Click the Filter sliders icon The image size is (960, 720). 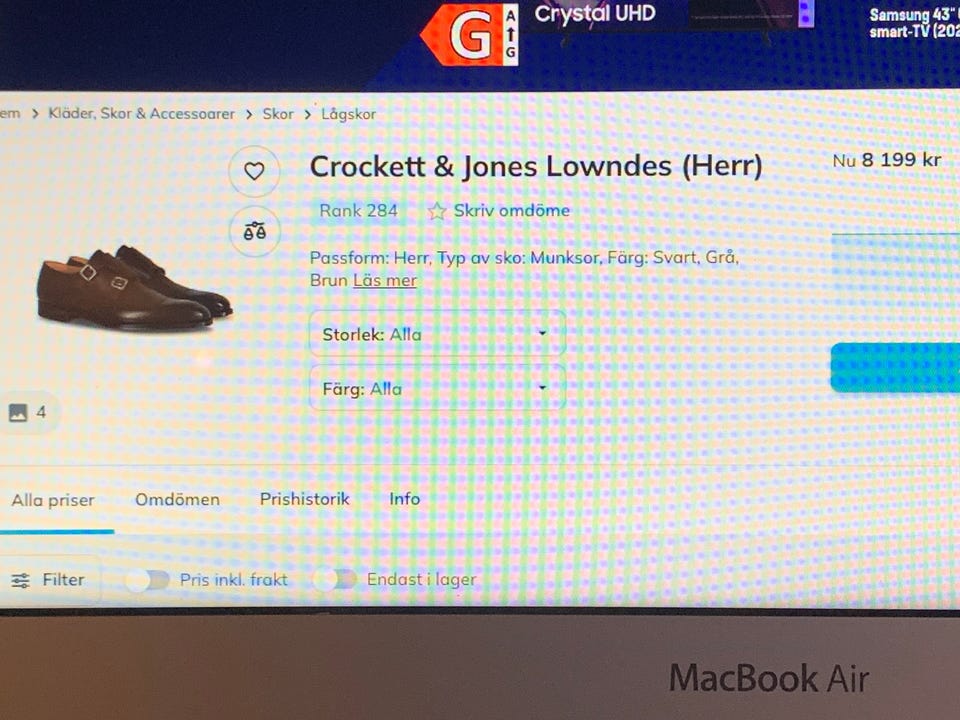pos(20,580)
